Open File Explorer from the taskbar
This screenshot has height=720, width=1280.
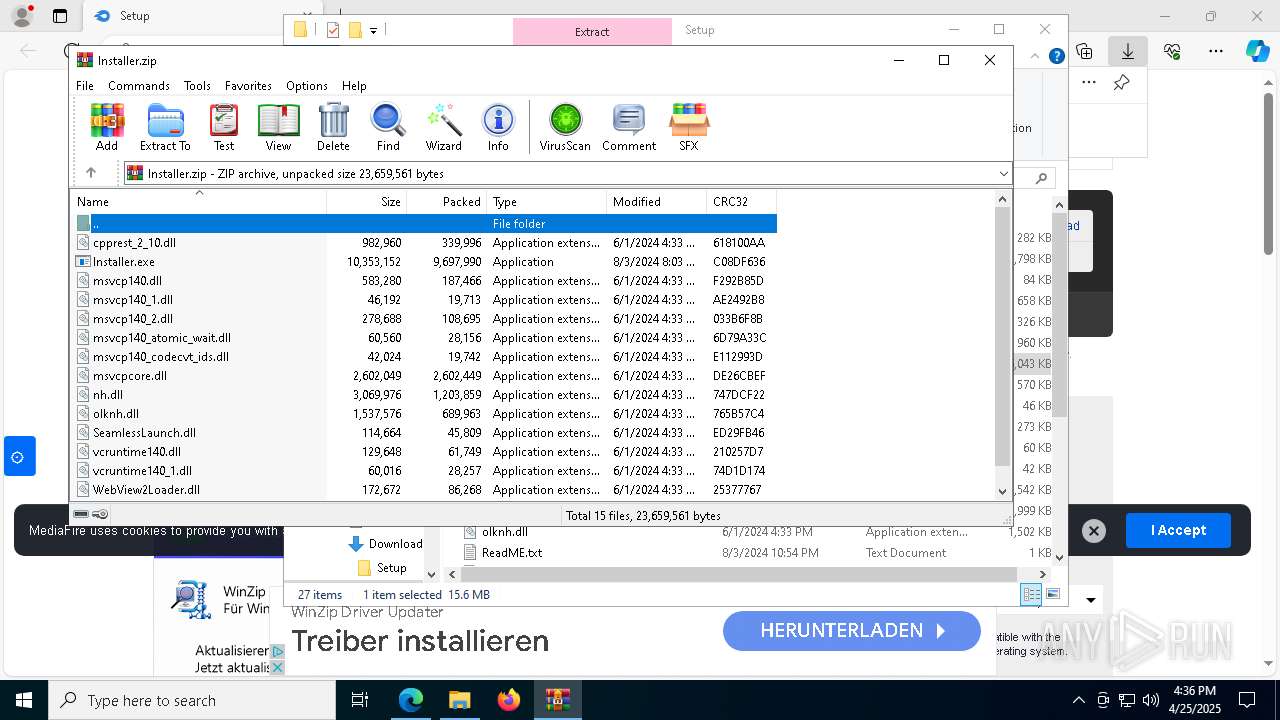point(459,700)
